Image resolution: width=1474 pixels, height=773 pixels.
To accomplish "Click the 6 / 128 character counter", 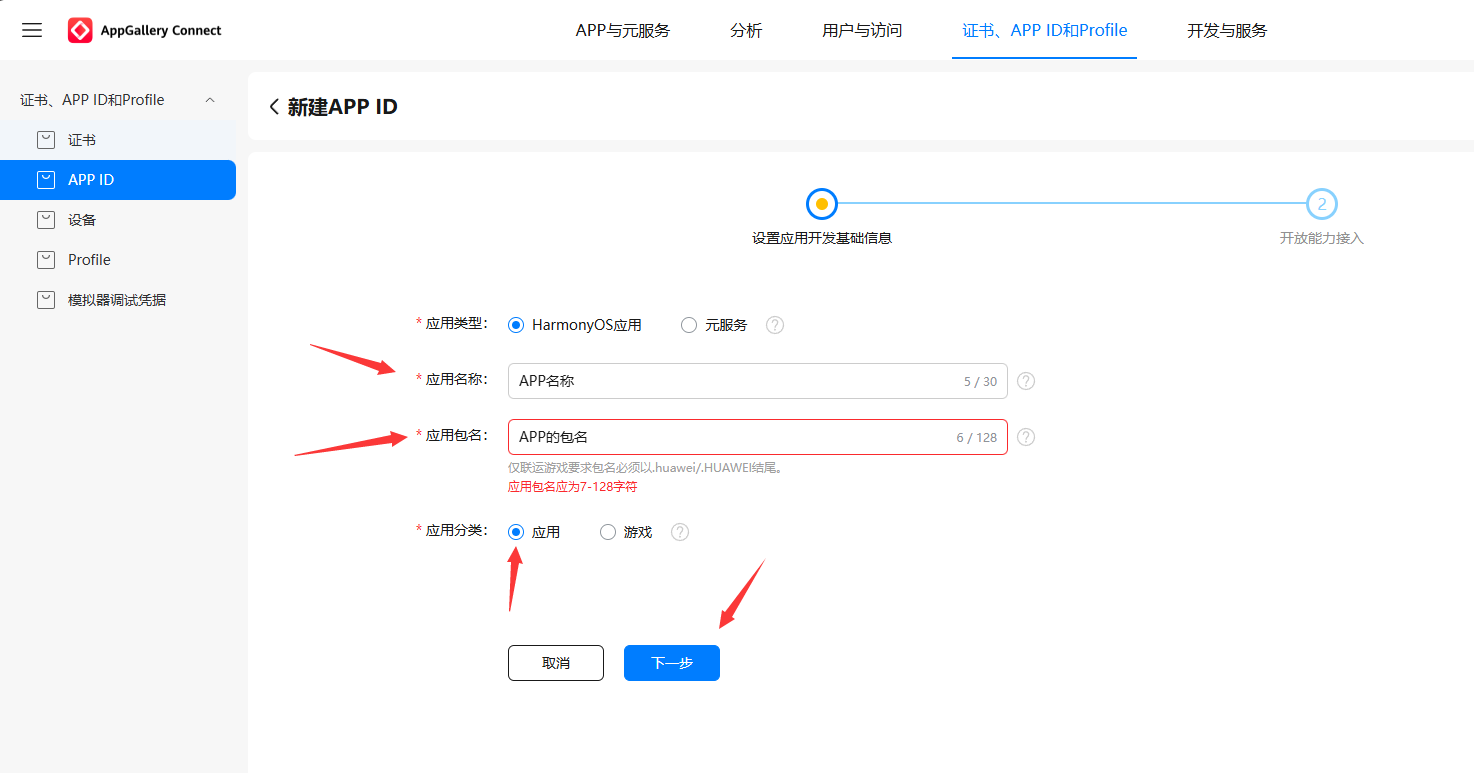I will 977,438.
